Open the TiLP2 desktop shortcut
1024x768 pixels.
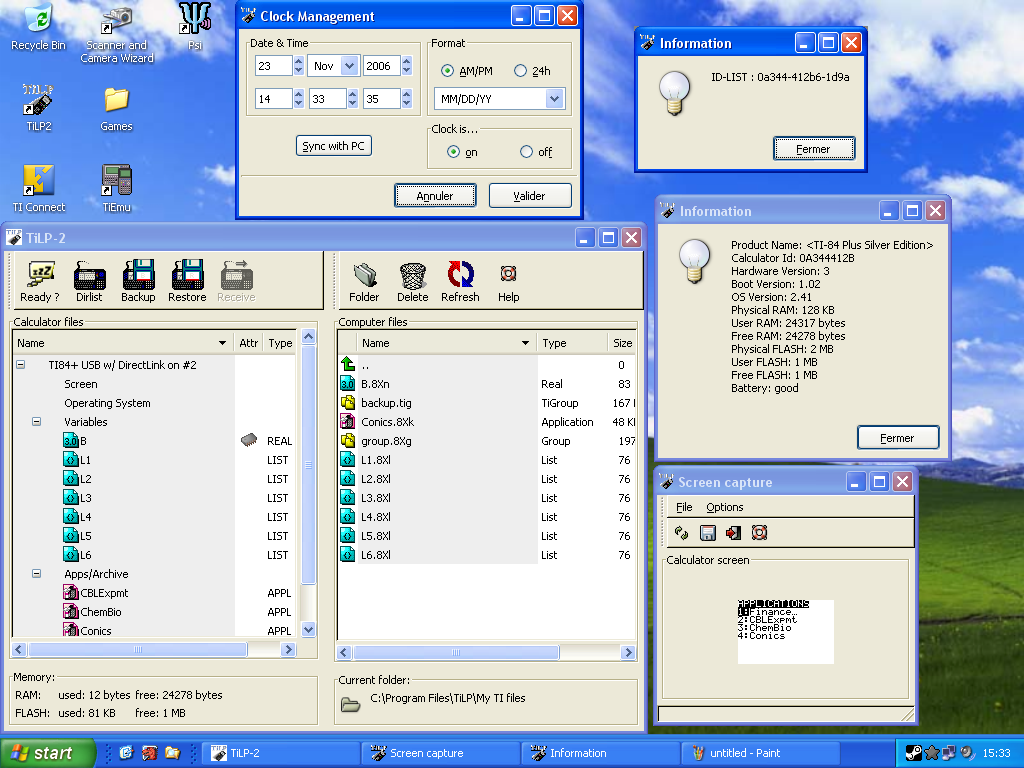click(39, 108)
